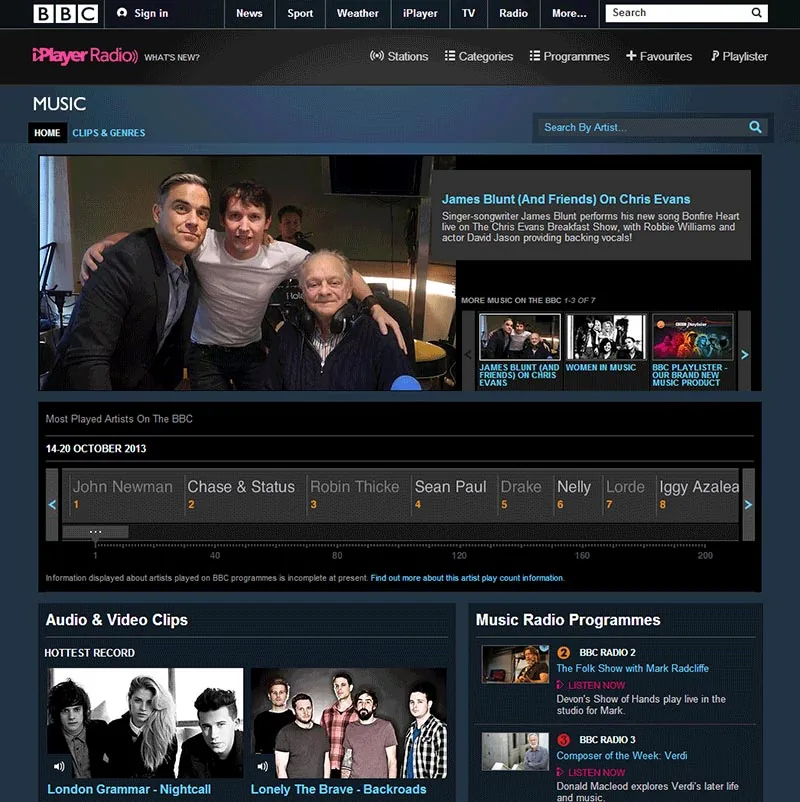Open the Categories menu
This screenshot has height=802, width=800.
tap(479, 56)
